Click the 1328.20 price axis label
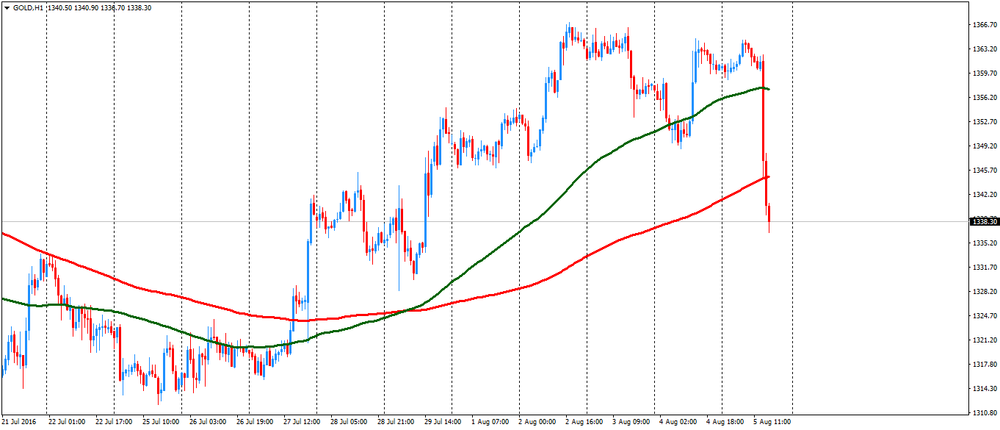This screenshot has height=430, width=1000. [x=983, y=292]
